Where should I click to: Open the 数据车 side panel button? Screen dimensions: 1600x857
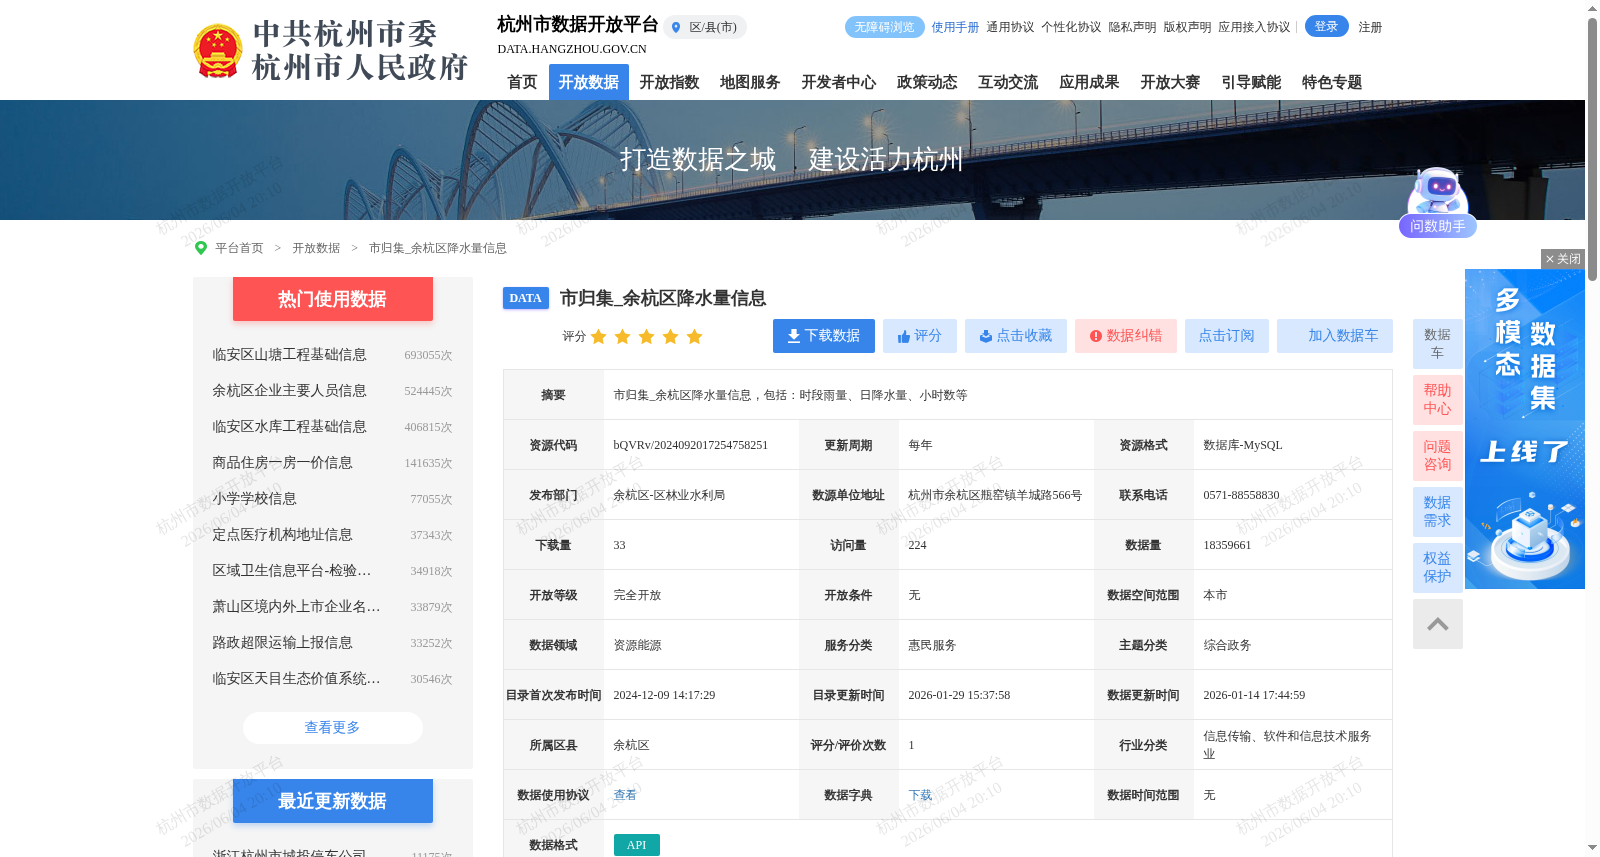tap(1438, 344)
